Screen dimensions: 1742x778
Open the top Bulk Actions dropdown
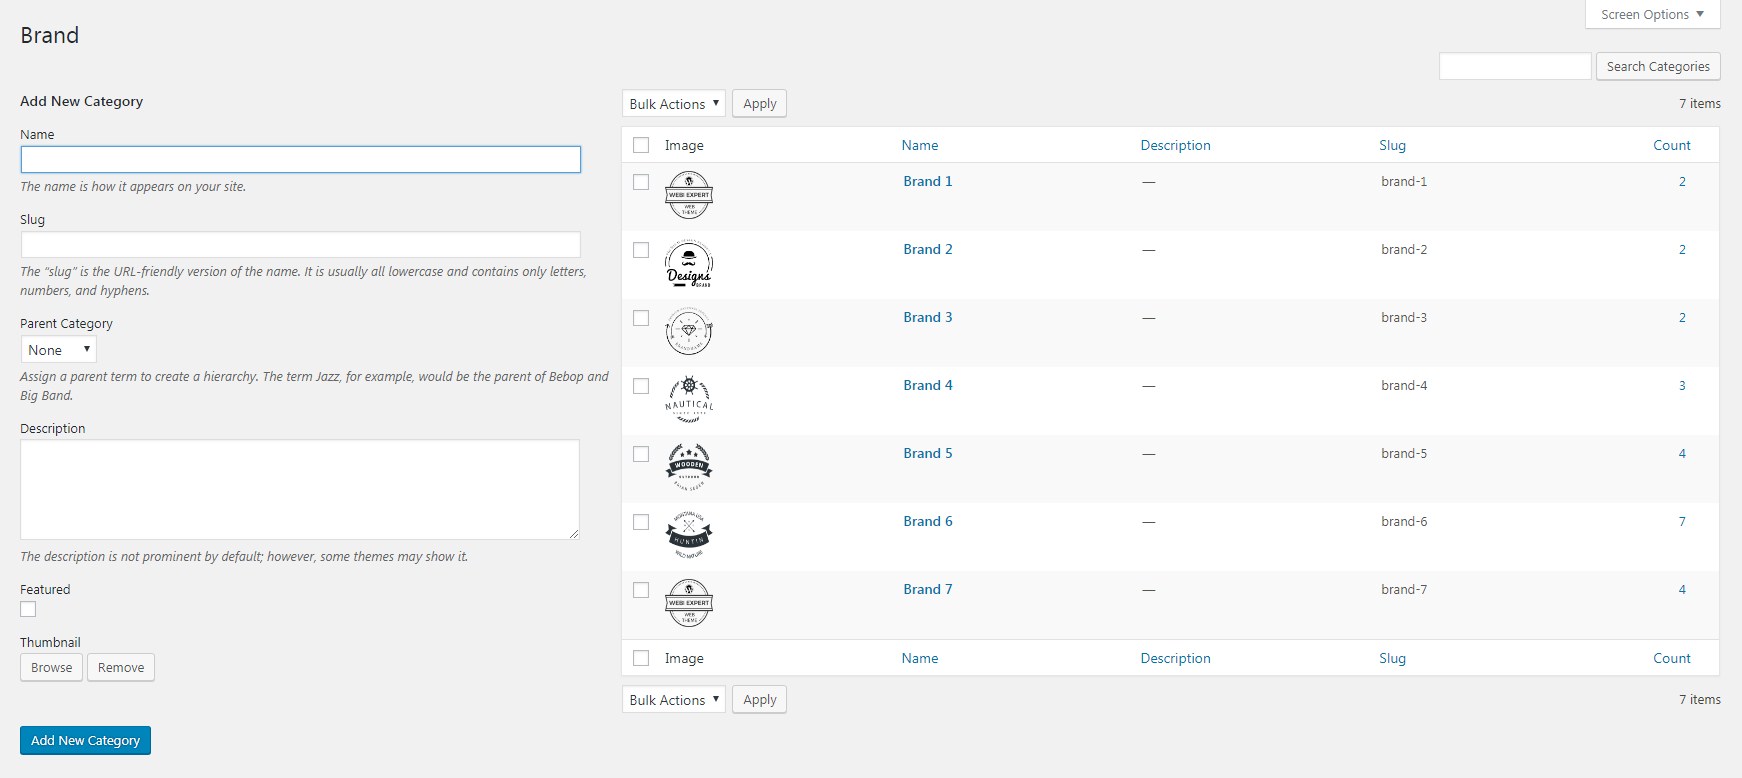pos(674,104)
